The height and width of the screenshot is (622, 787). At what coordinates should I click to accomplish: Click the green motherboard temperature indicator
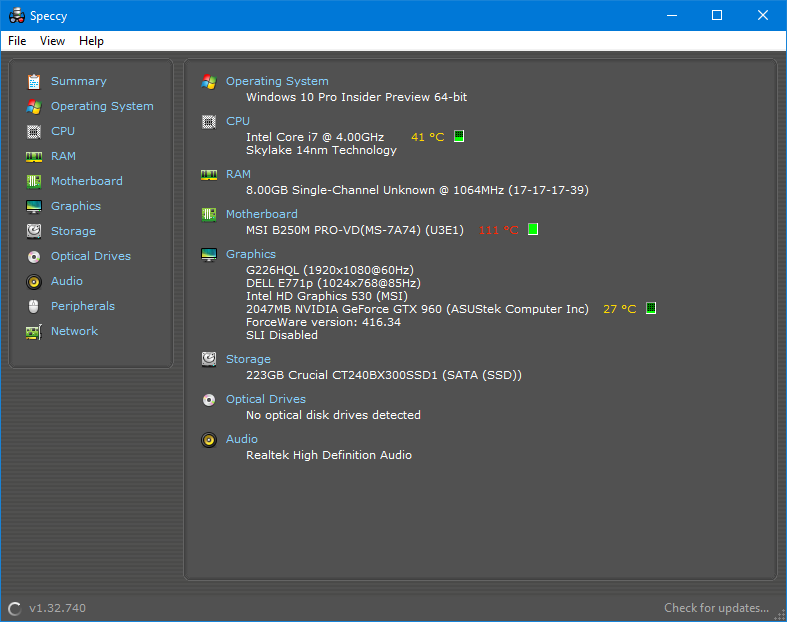coord(533,229)
